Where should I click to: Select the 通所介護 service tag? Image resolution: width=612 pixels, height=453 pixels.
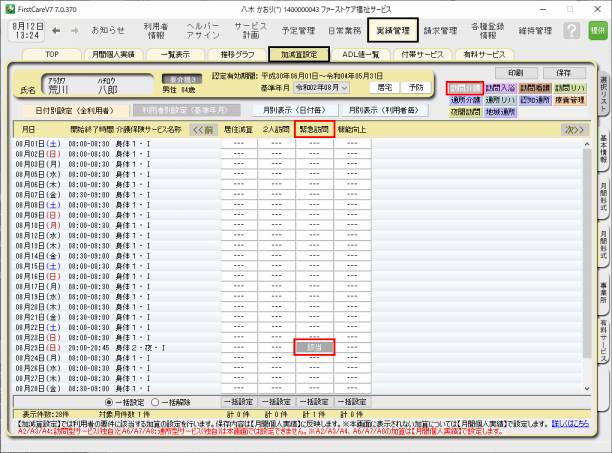(464, 101)
